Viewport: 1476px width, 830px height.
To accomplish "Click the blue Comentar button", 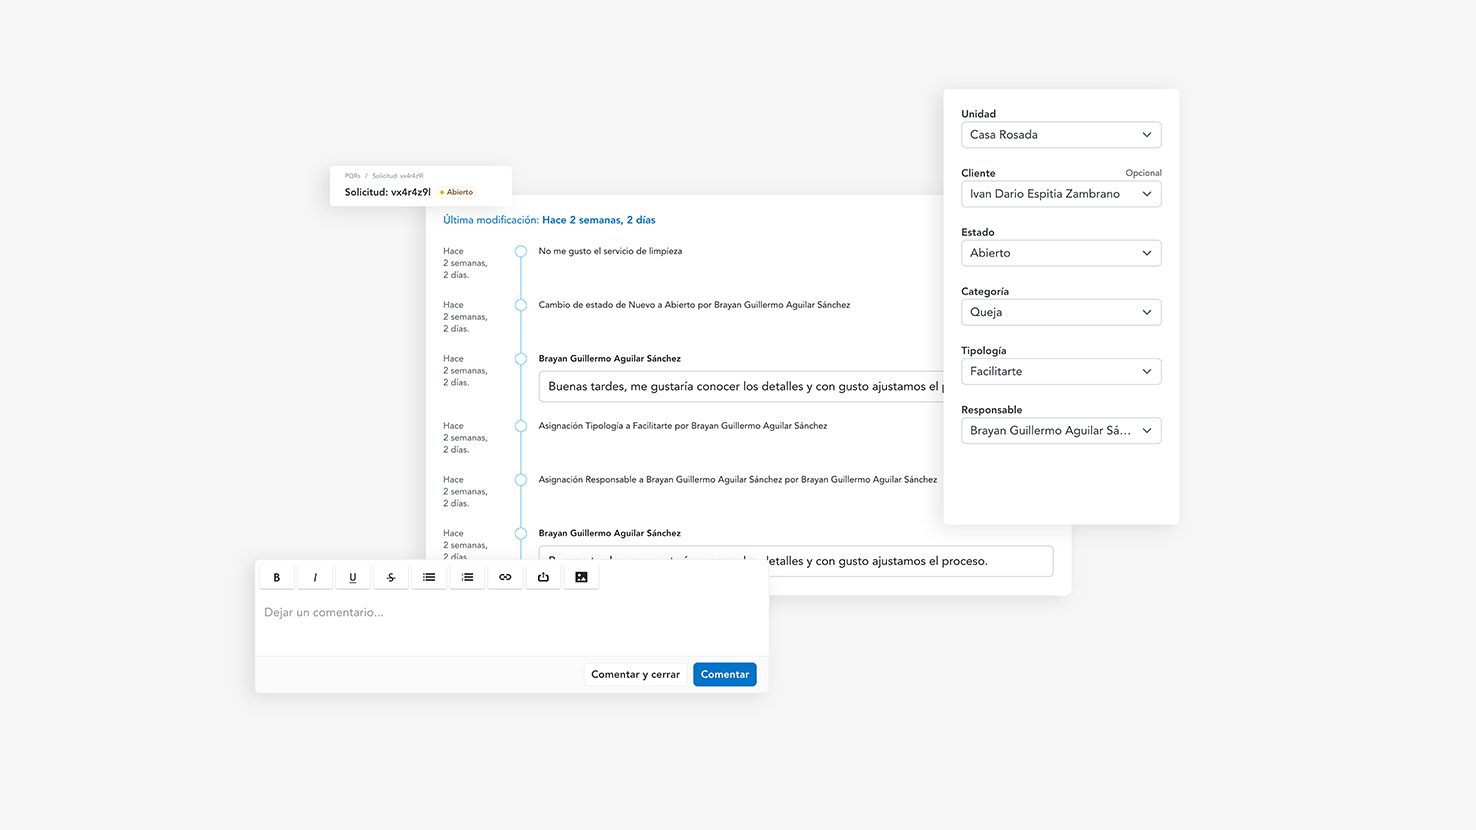I will [x=724, y=675].
